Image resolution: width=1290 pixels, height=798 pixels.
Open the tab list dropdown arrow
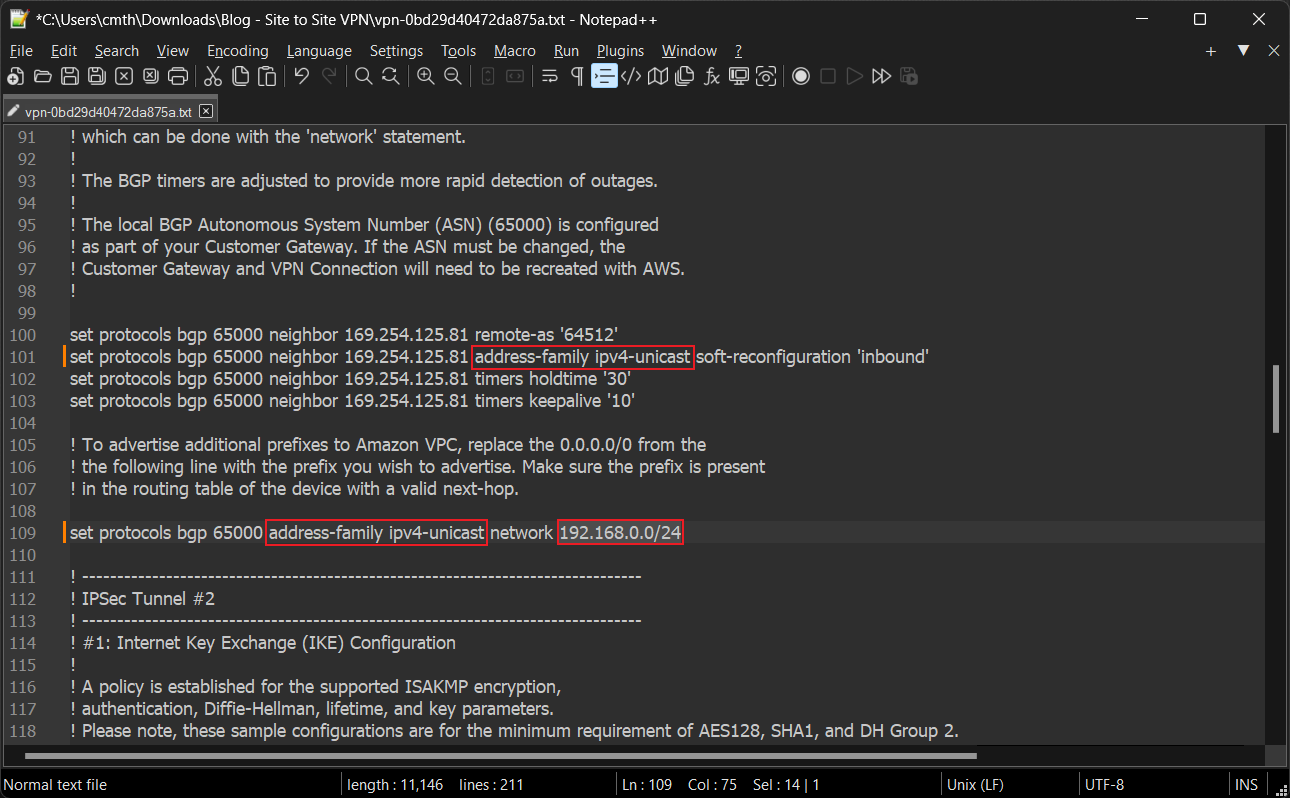point(1243,50)
